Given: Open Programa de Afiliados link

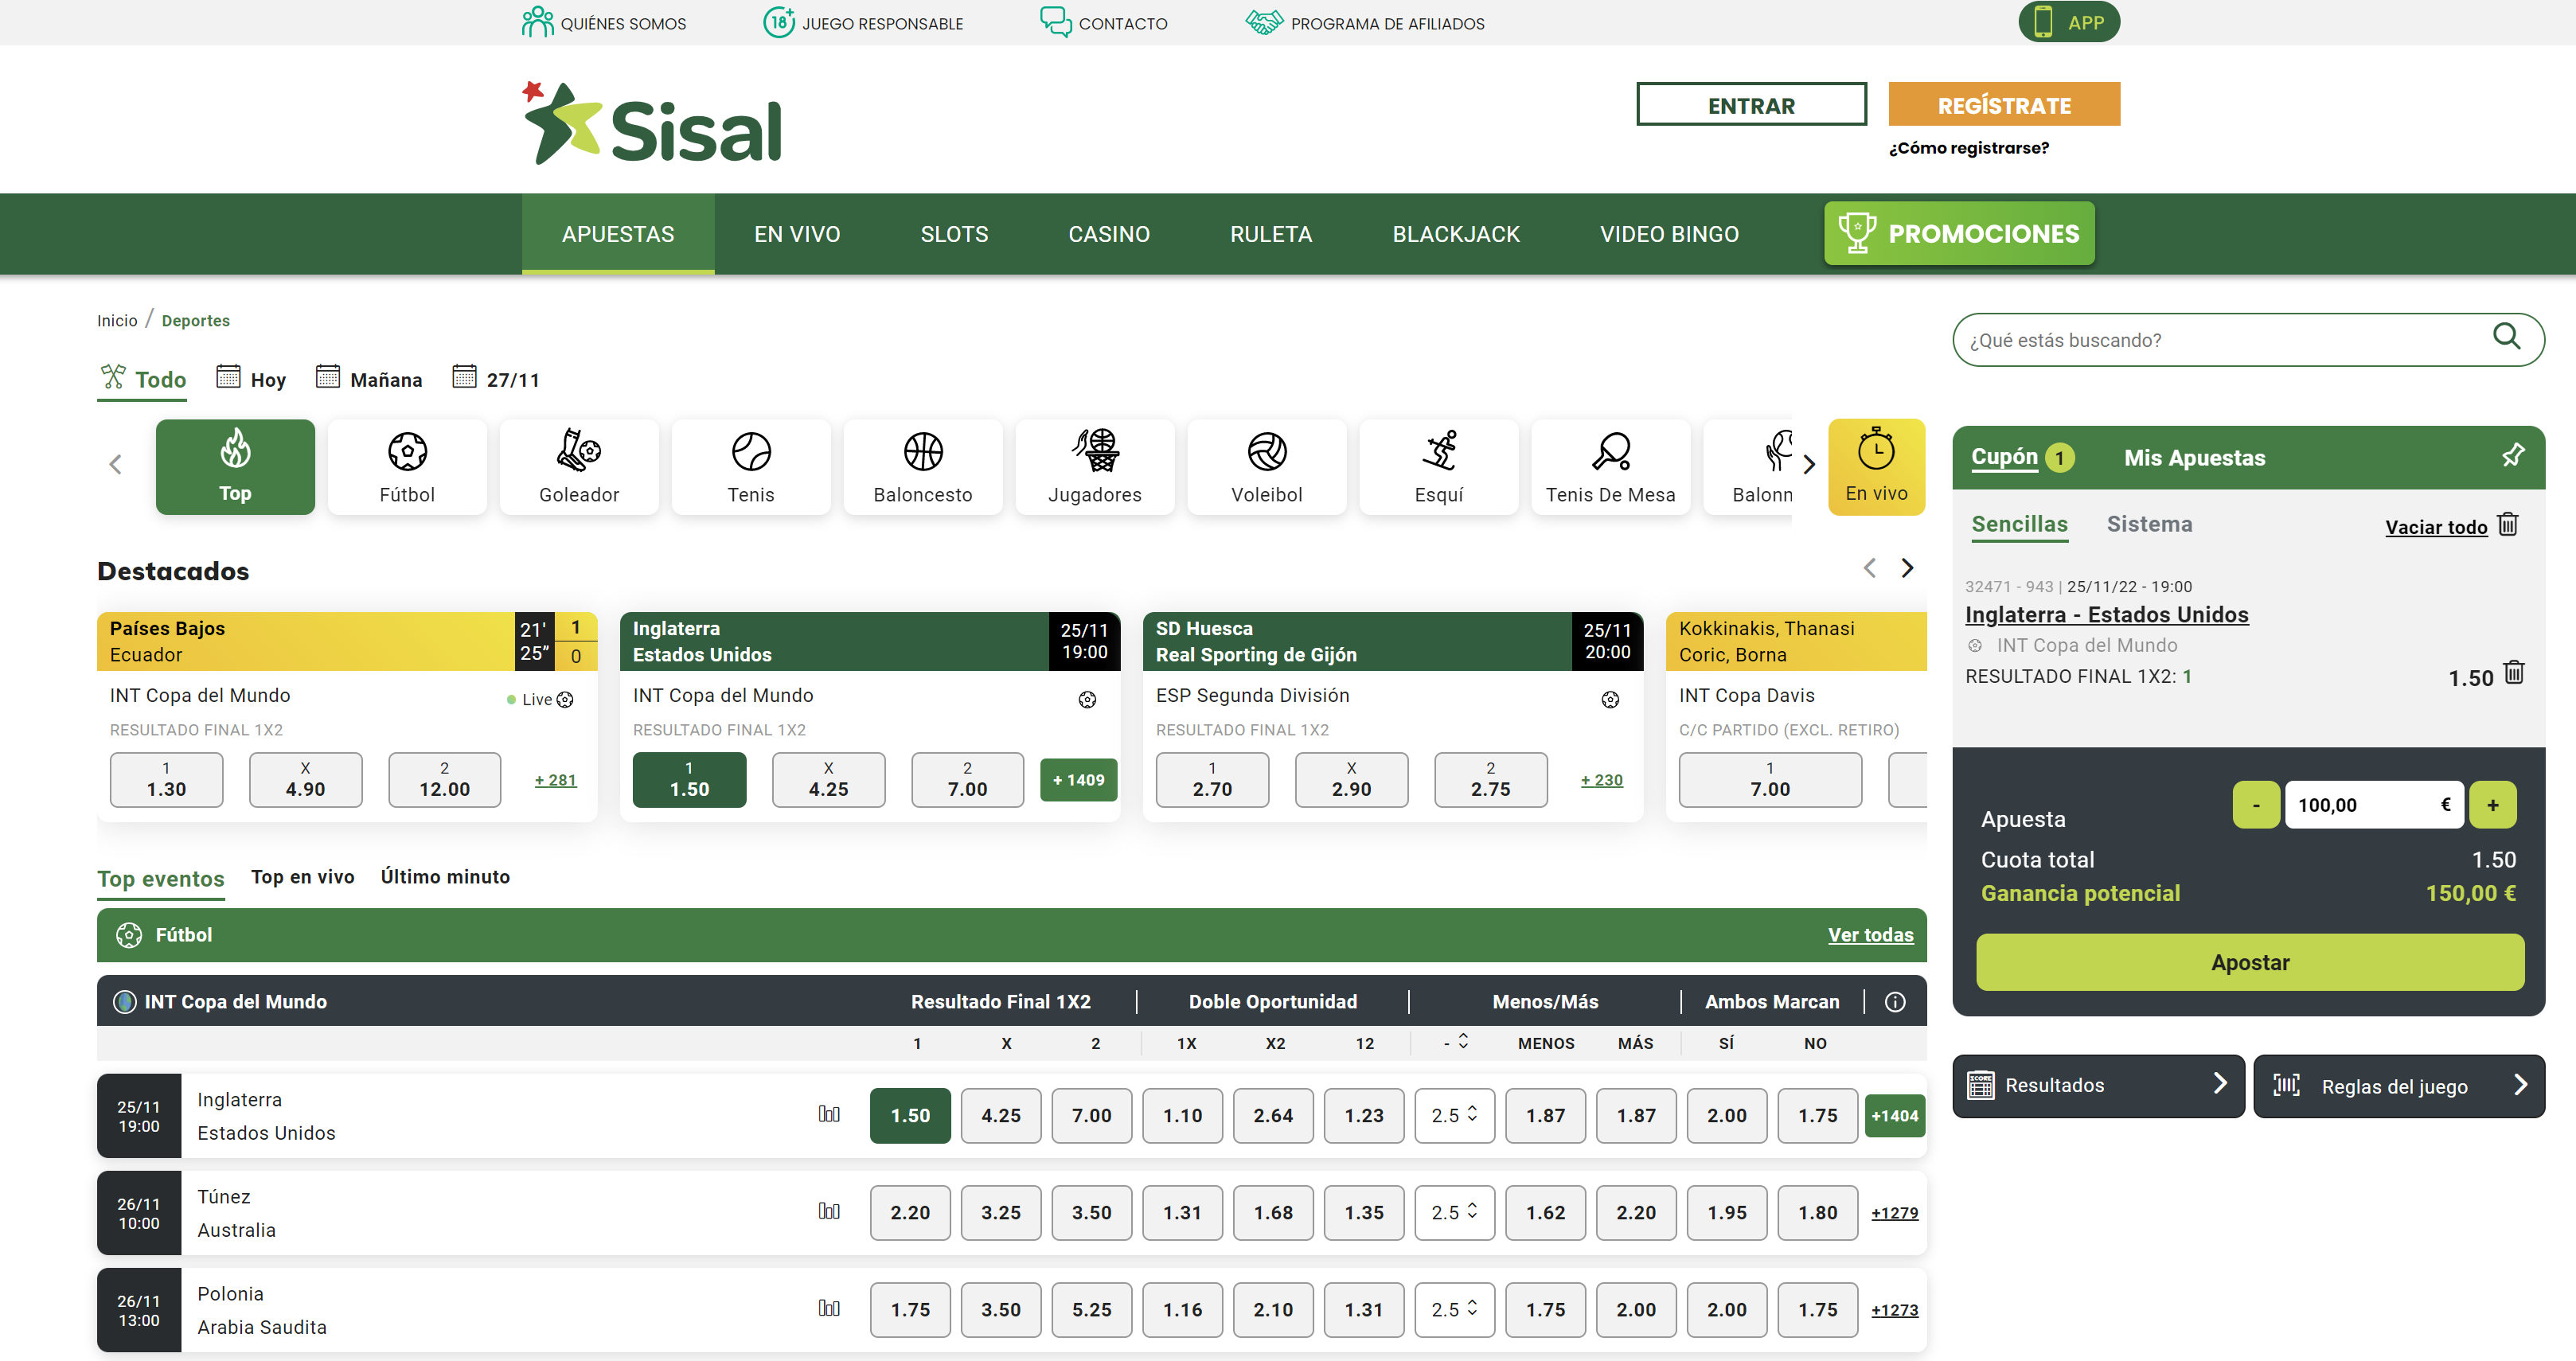Looking at the screenshot, I should click(x=1365, y=22).
